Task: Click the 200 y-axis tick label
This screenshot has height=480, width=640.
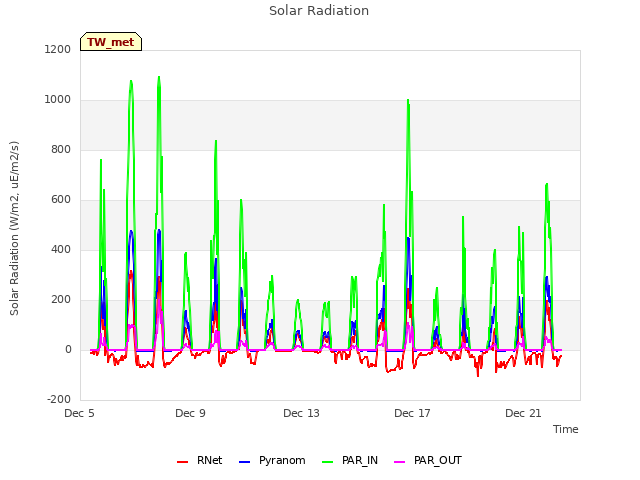Action: pos(61,300)
